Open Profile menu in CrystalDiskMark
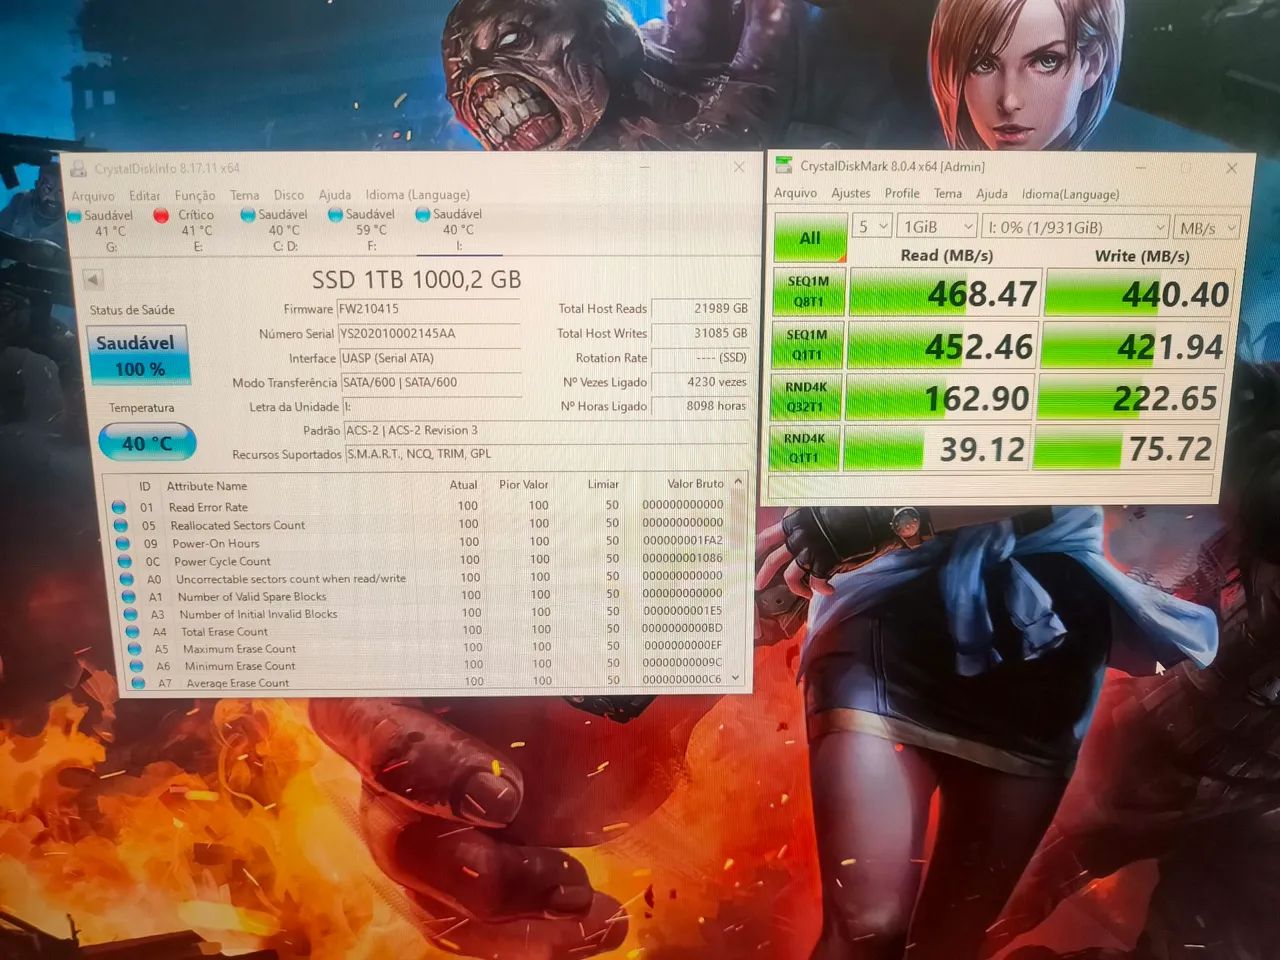The width and height of the screenshot is (1280, 960). click(x=902, y=193)
